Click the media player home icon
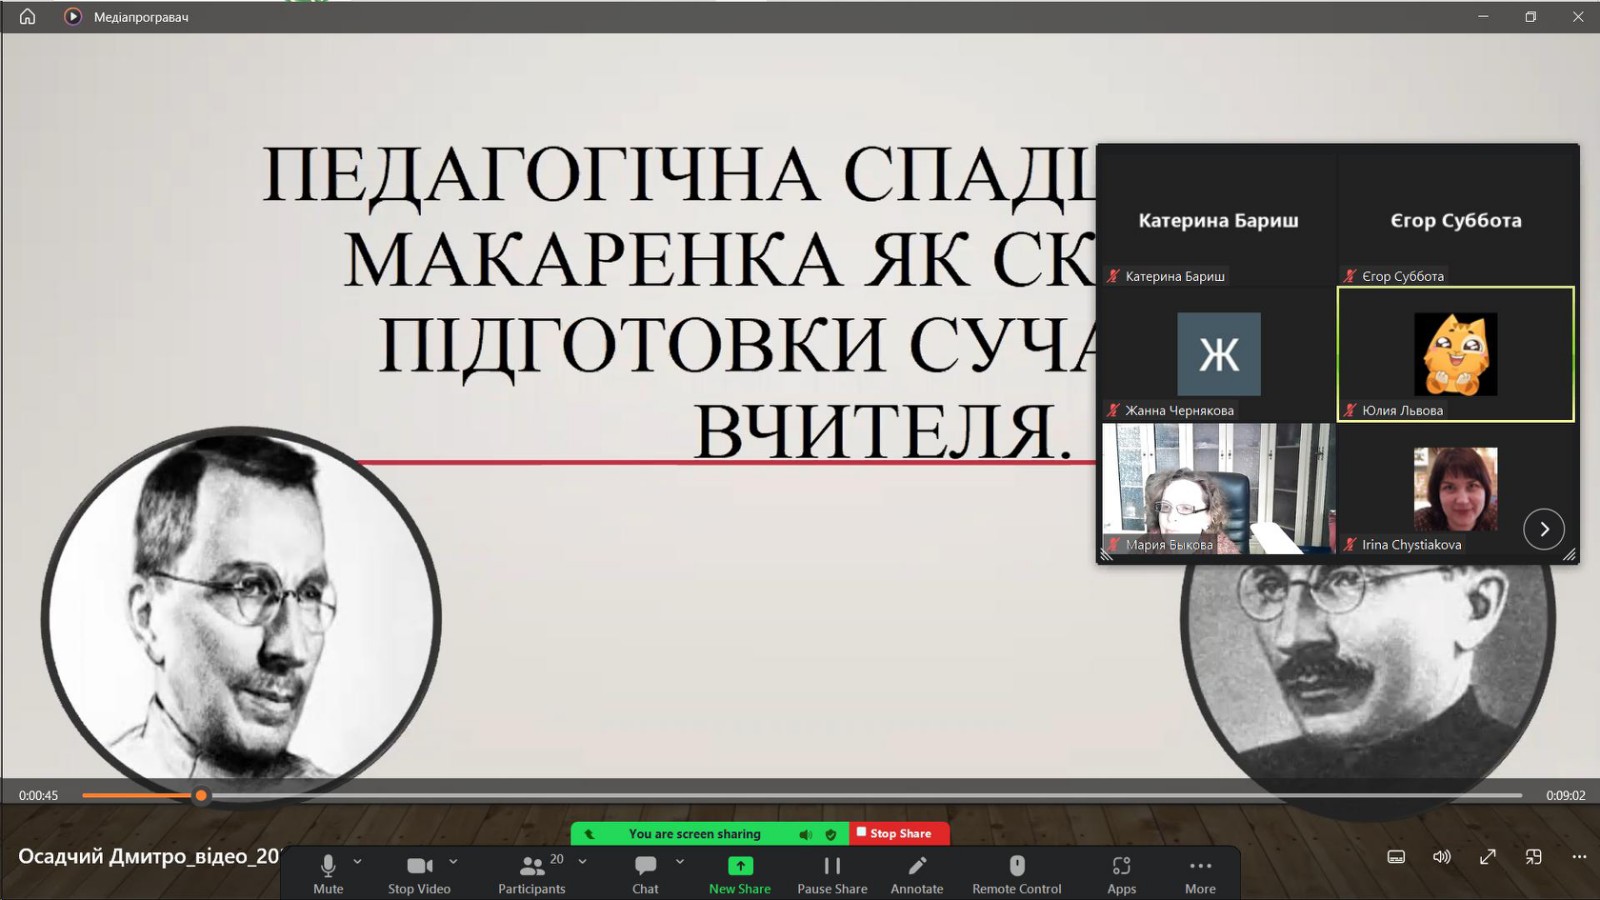The height and width of the screenshot is (900, 1600). coord(27,16)
